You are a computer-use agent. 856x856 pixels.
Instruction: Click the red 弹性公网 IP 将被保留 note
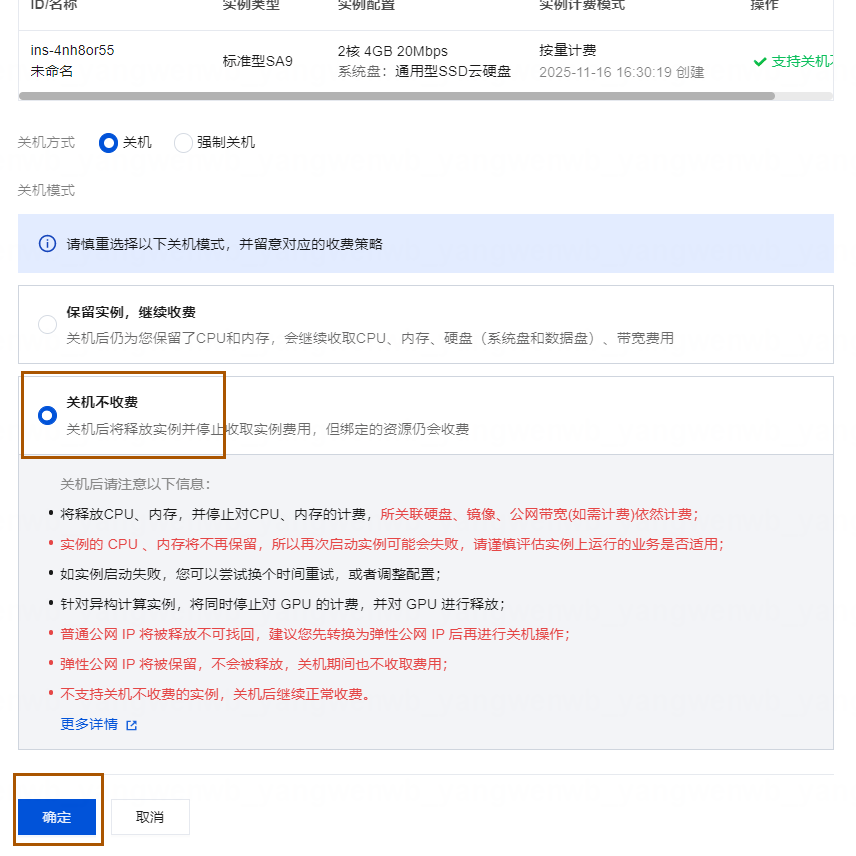pos(253,664)
